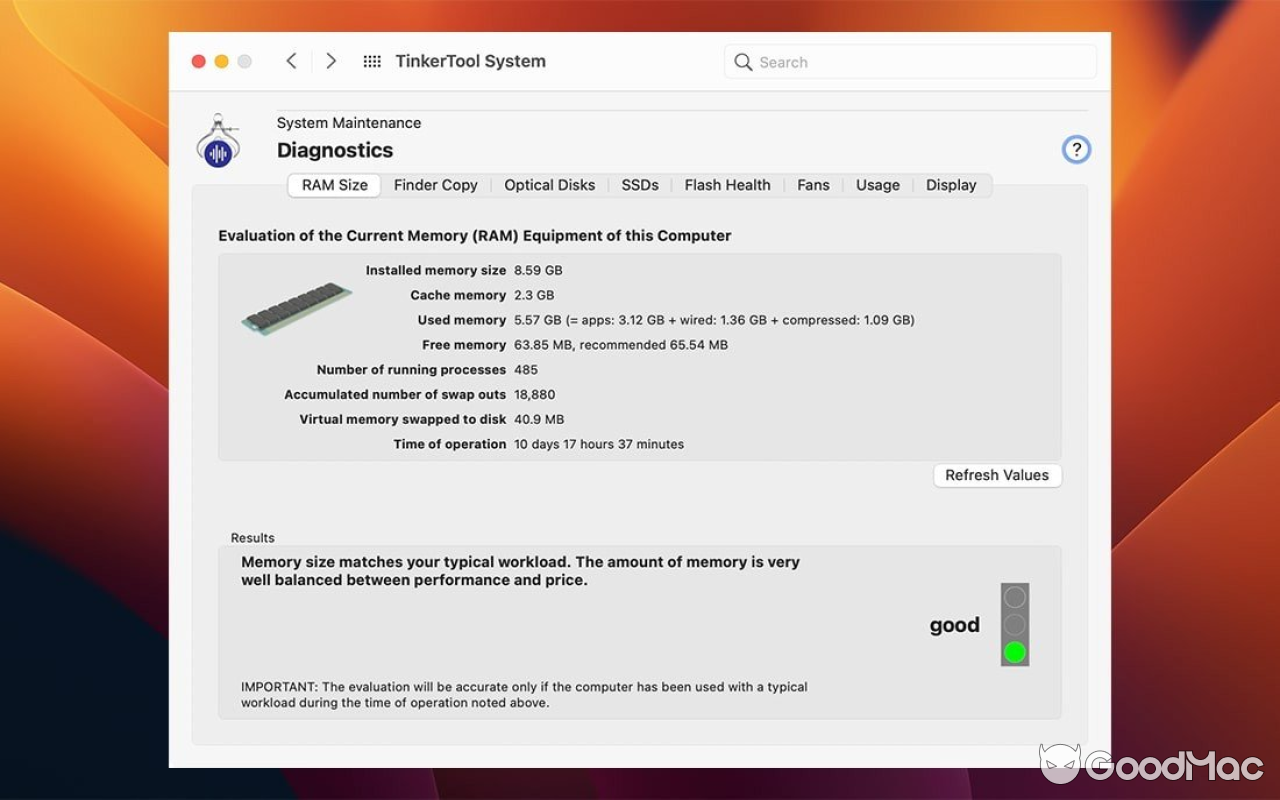Viewport: 1280px width, 800px height.
Task: Click the Diagnostics heading
Action: tap(335, 150)
